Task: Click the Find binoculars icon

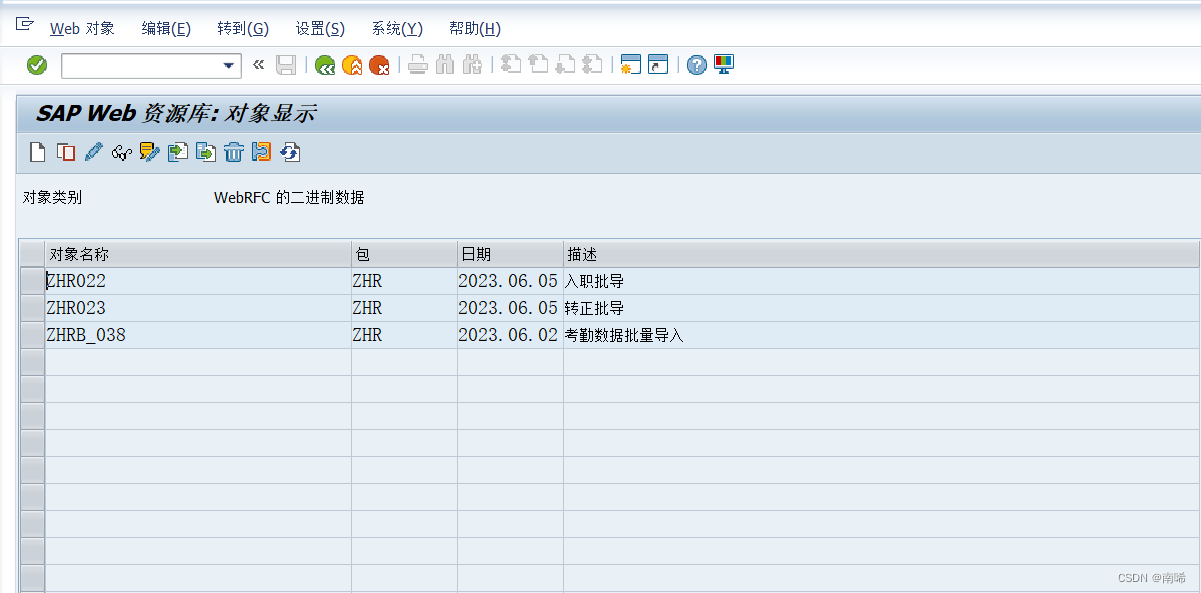Action: [445, 65]
